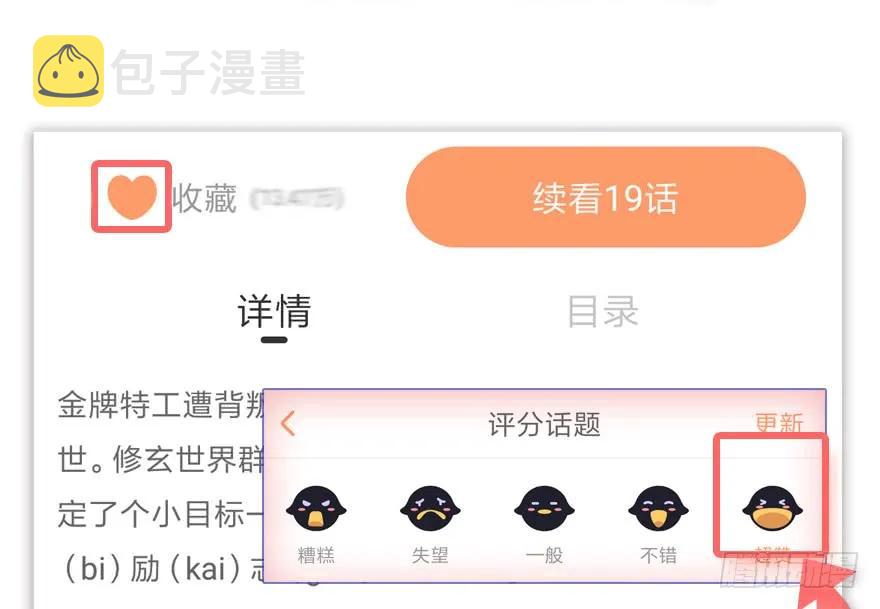Go back using the orange left chevron
880x609 pixels.
(x=288, y=424)
